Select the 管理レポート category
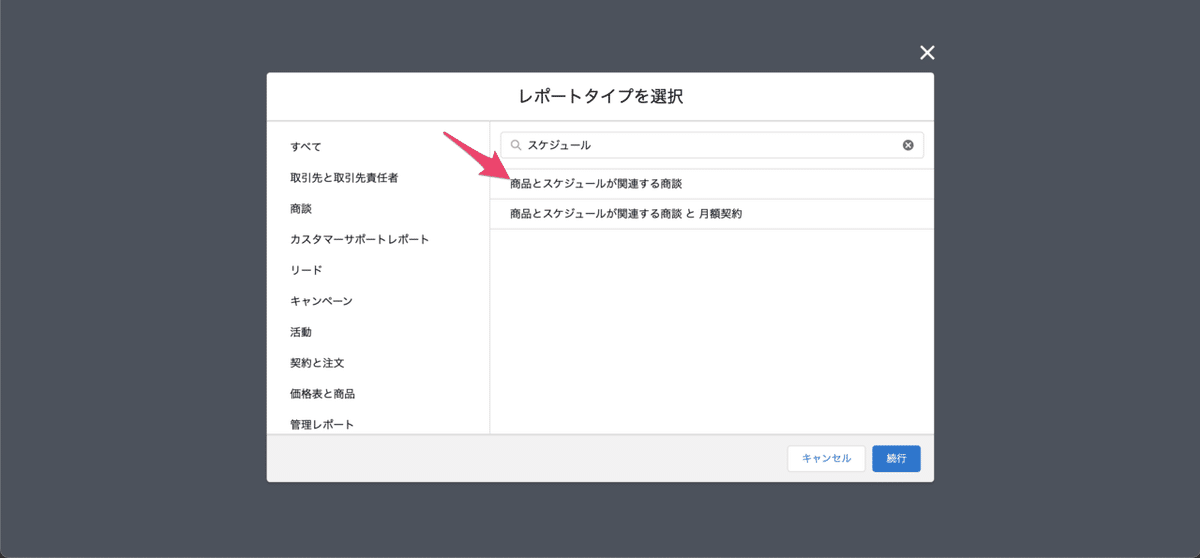This screenshot has height=558, width=1200. tap(322, 424)
